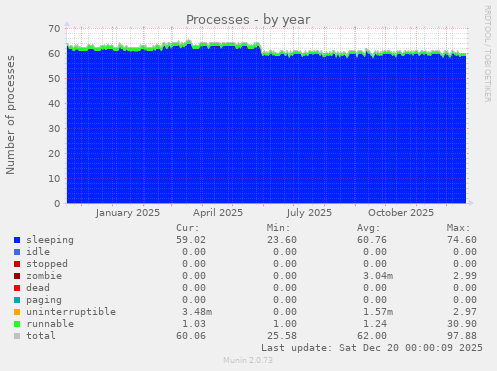Click sleeping maximum value 74.60
This screenshot has height=371, width=497.
click(462, 240)
